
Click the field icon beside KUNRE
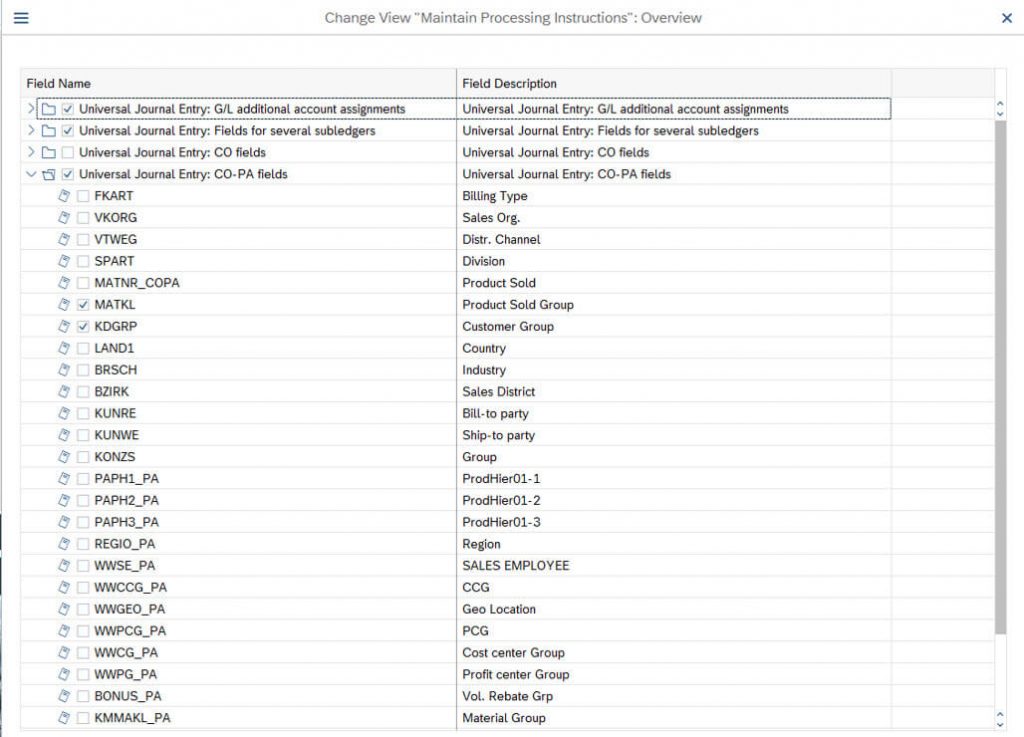click(x=64, y=413)
